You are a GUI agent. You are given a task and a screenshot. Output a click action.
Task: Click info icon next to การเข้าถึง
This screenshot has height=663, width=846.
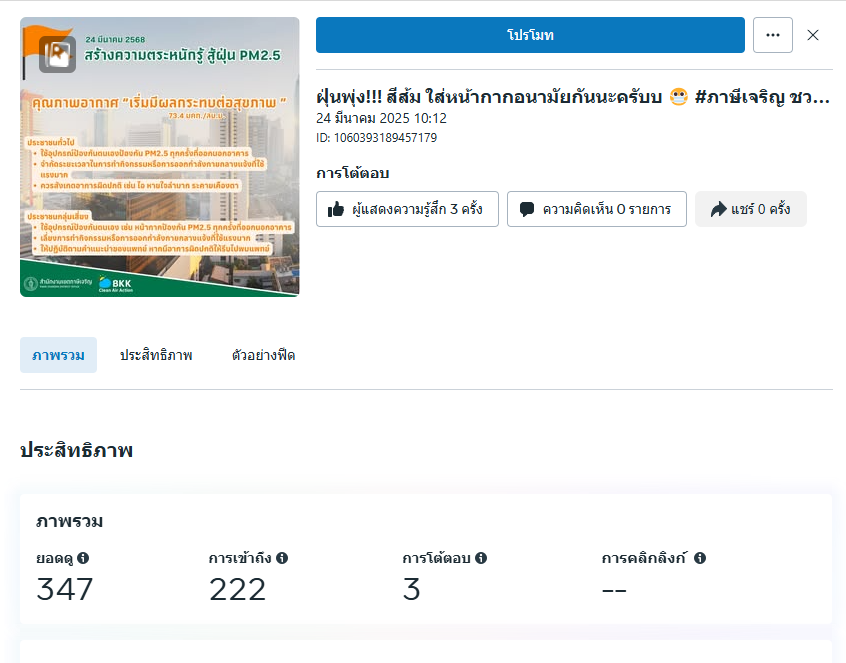point(282,558)
